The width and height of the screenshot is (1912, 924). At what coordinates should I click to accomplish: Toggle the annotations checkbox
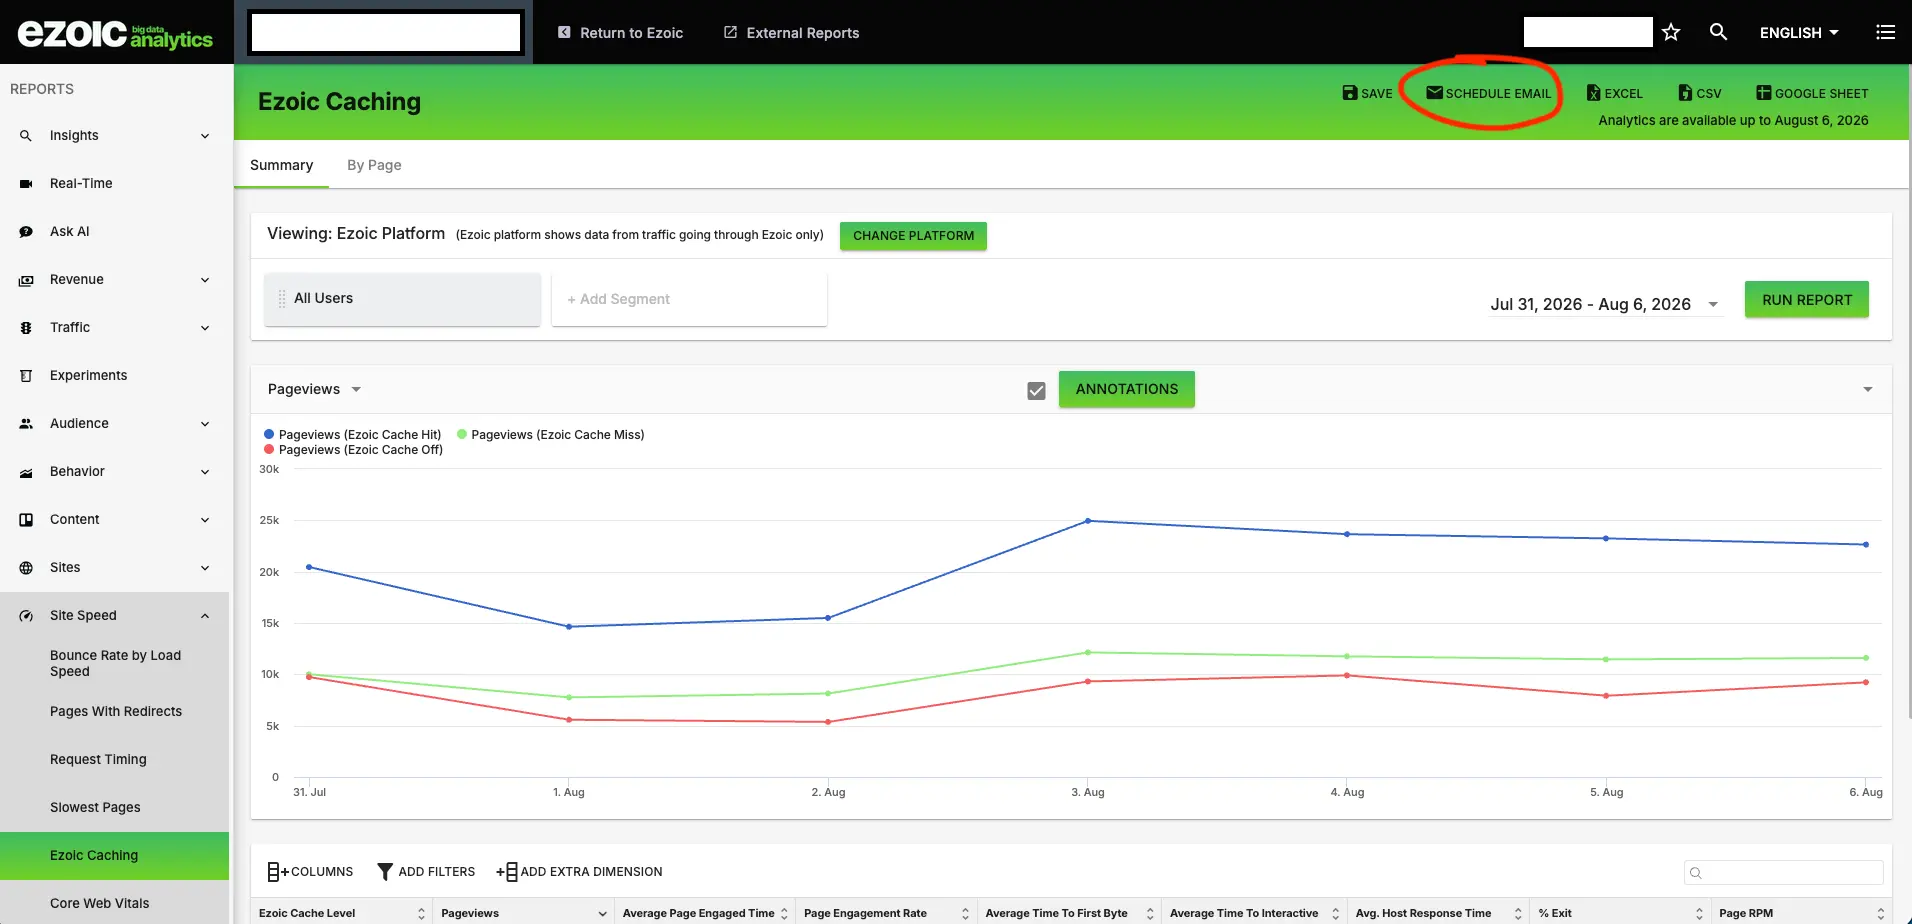click(x=1036, y=390)
